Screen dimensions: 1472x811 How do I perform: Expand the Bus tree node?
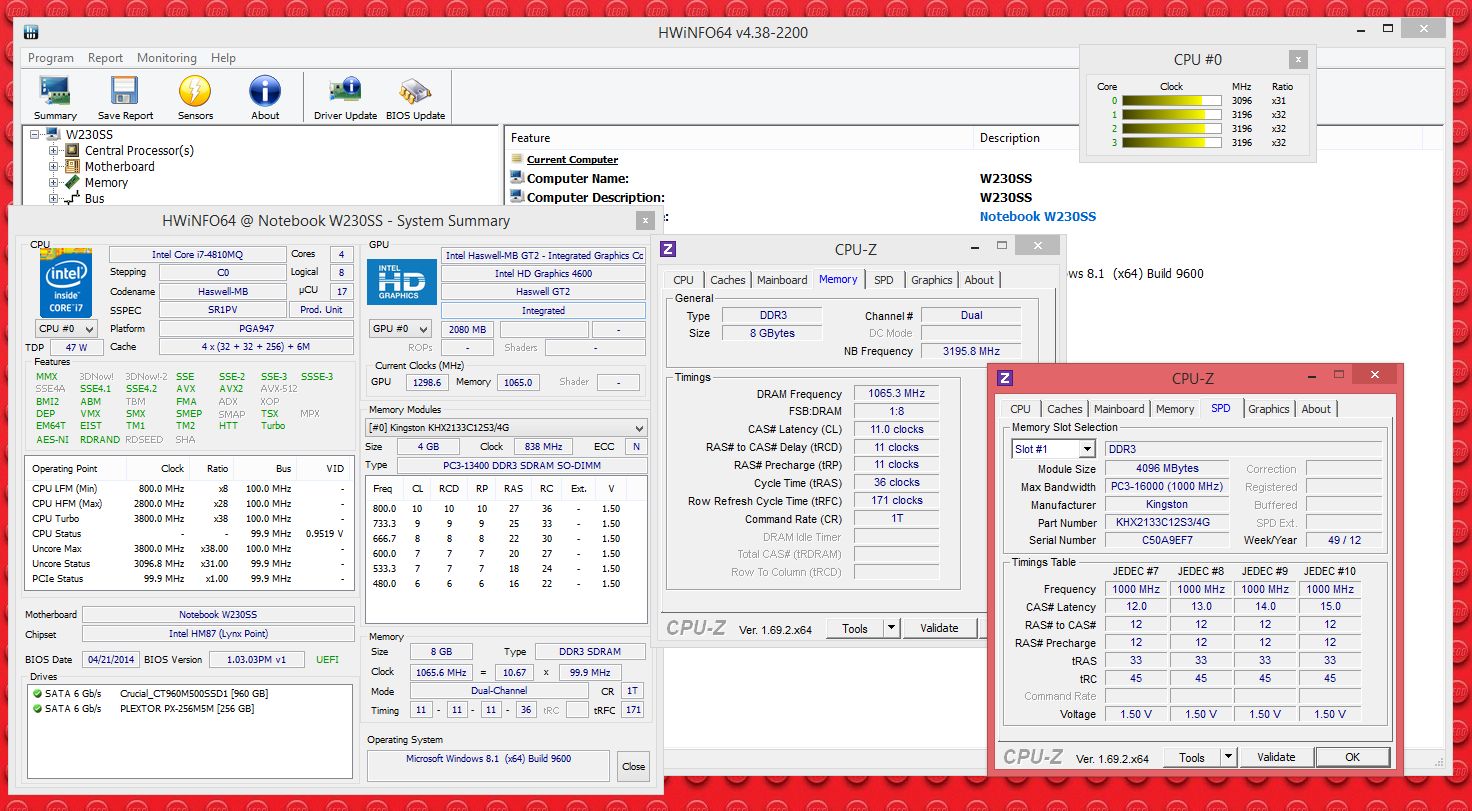coord(54,199)
